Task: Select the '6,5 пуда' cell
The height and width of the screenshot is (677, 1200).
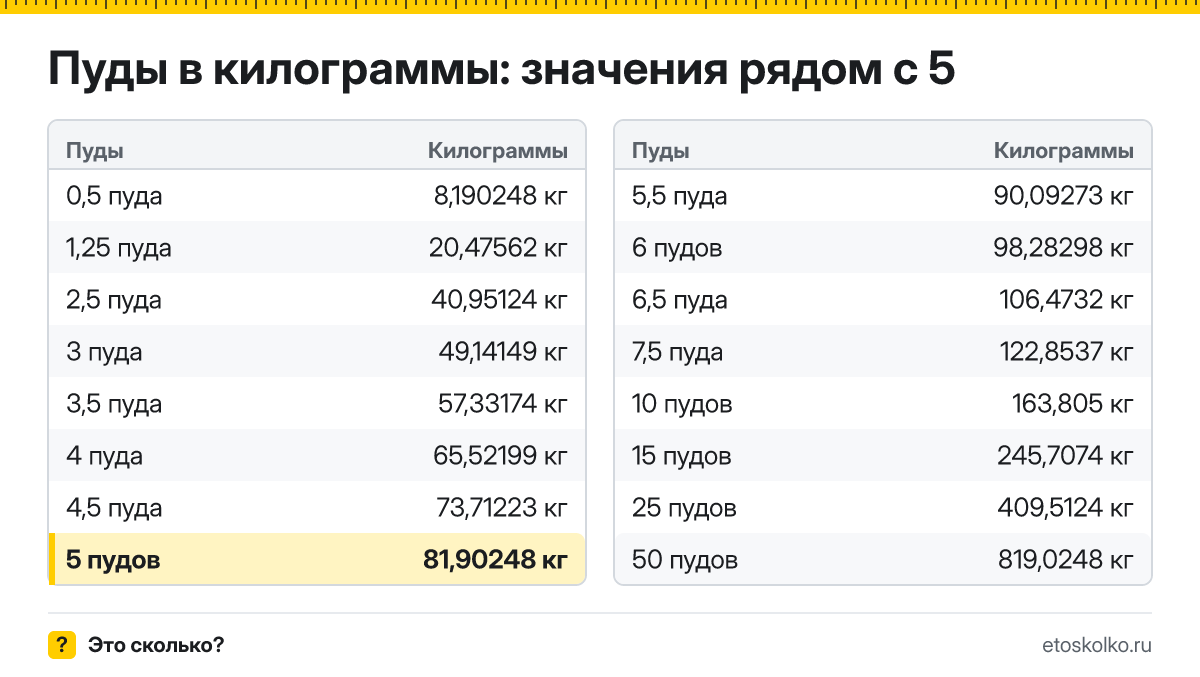Action: pyautogui.click(x=680, y=301)
